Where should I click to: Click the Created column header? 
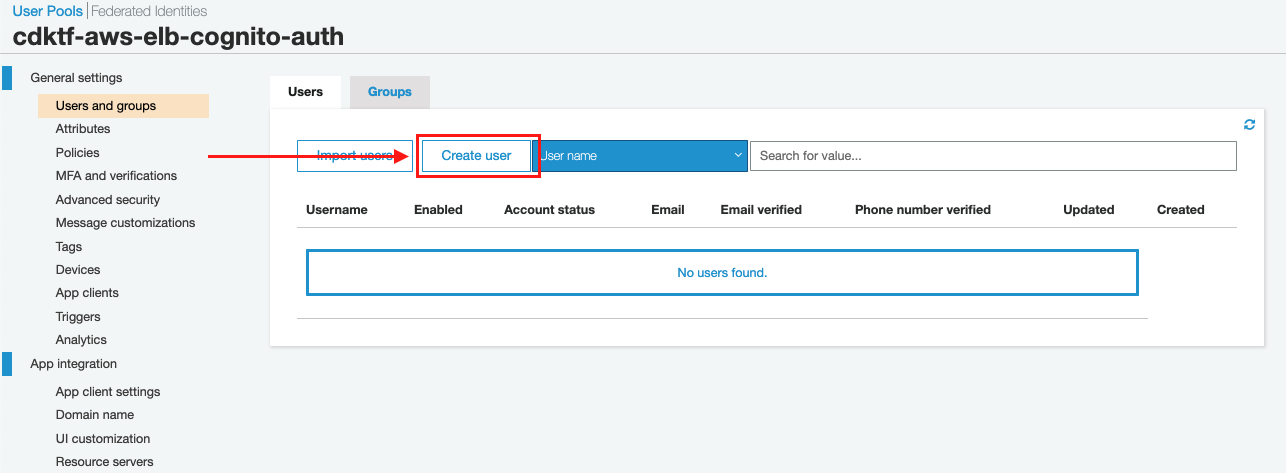(1181, 210)
